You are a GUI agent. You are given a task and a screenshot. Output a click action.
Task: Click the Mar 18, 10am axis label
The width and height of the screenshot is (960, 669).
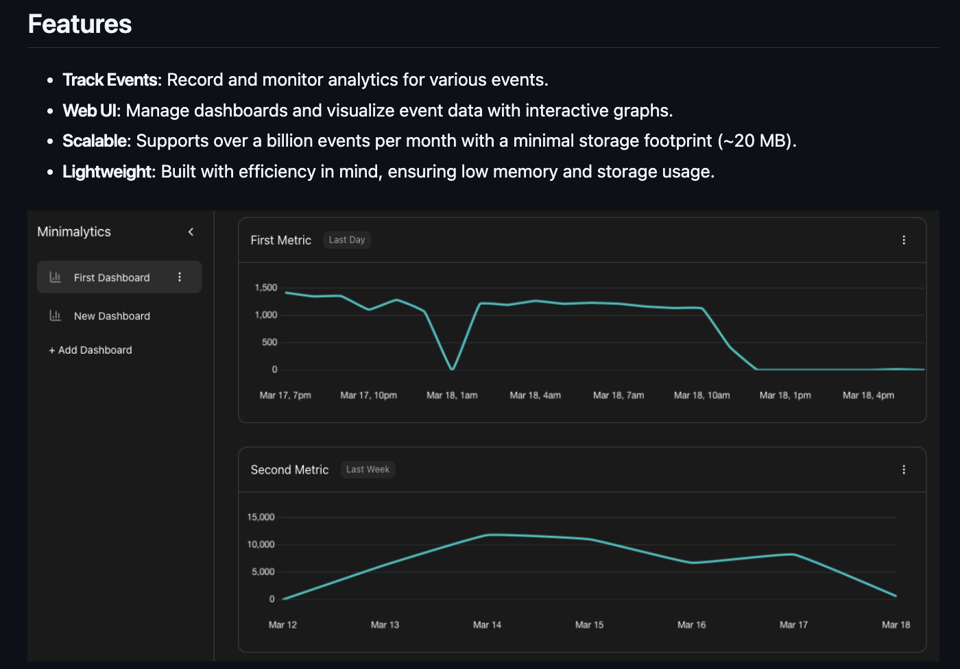pos(702,395)
